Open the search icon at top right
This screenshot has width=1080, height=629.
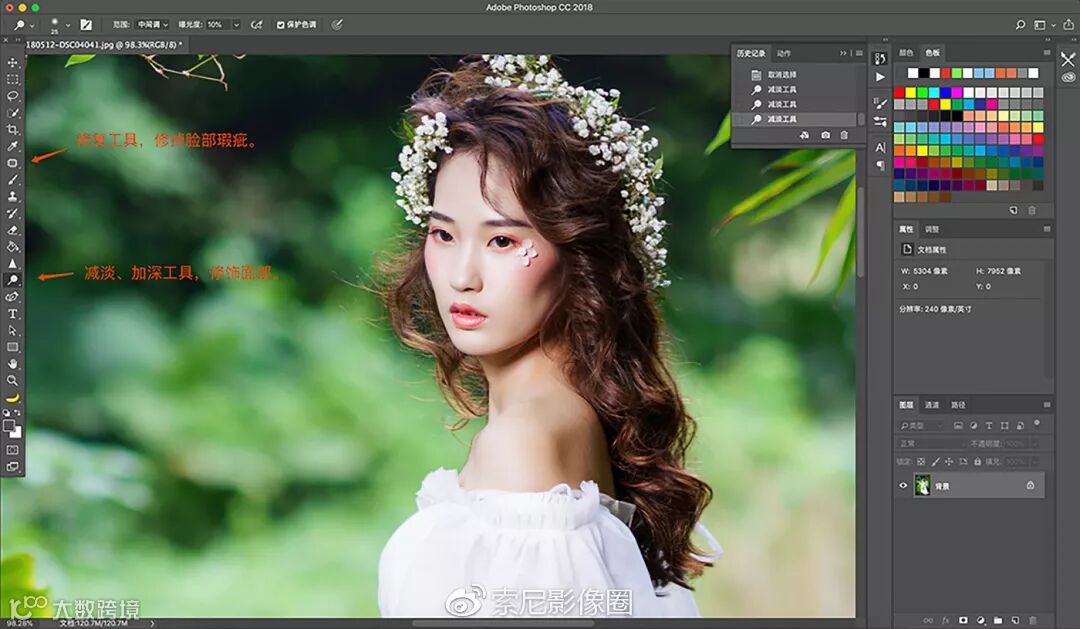(x=1020, y=25)
